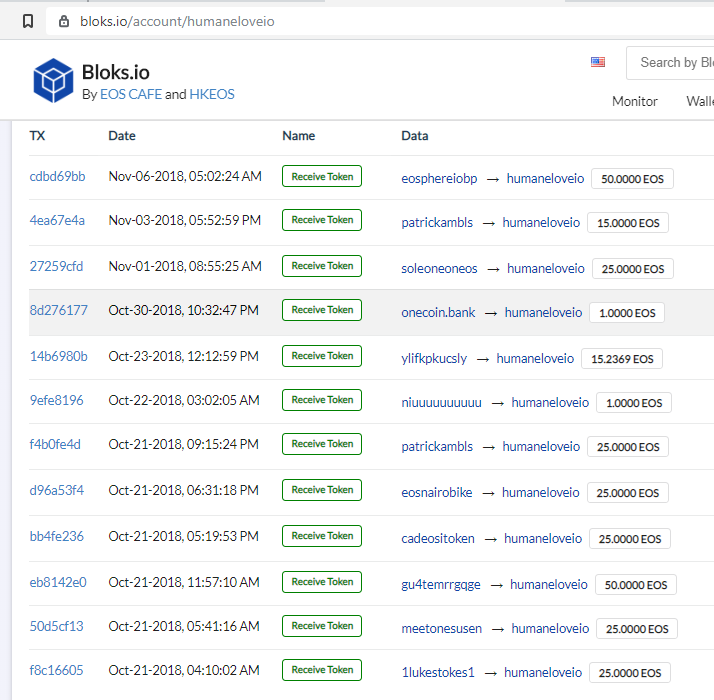714x700 pixels.
Task: Open transaction f4b0fe4d
Action: coord(55,445)
